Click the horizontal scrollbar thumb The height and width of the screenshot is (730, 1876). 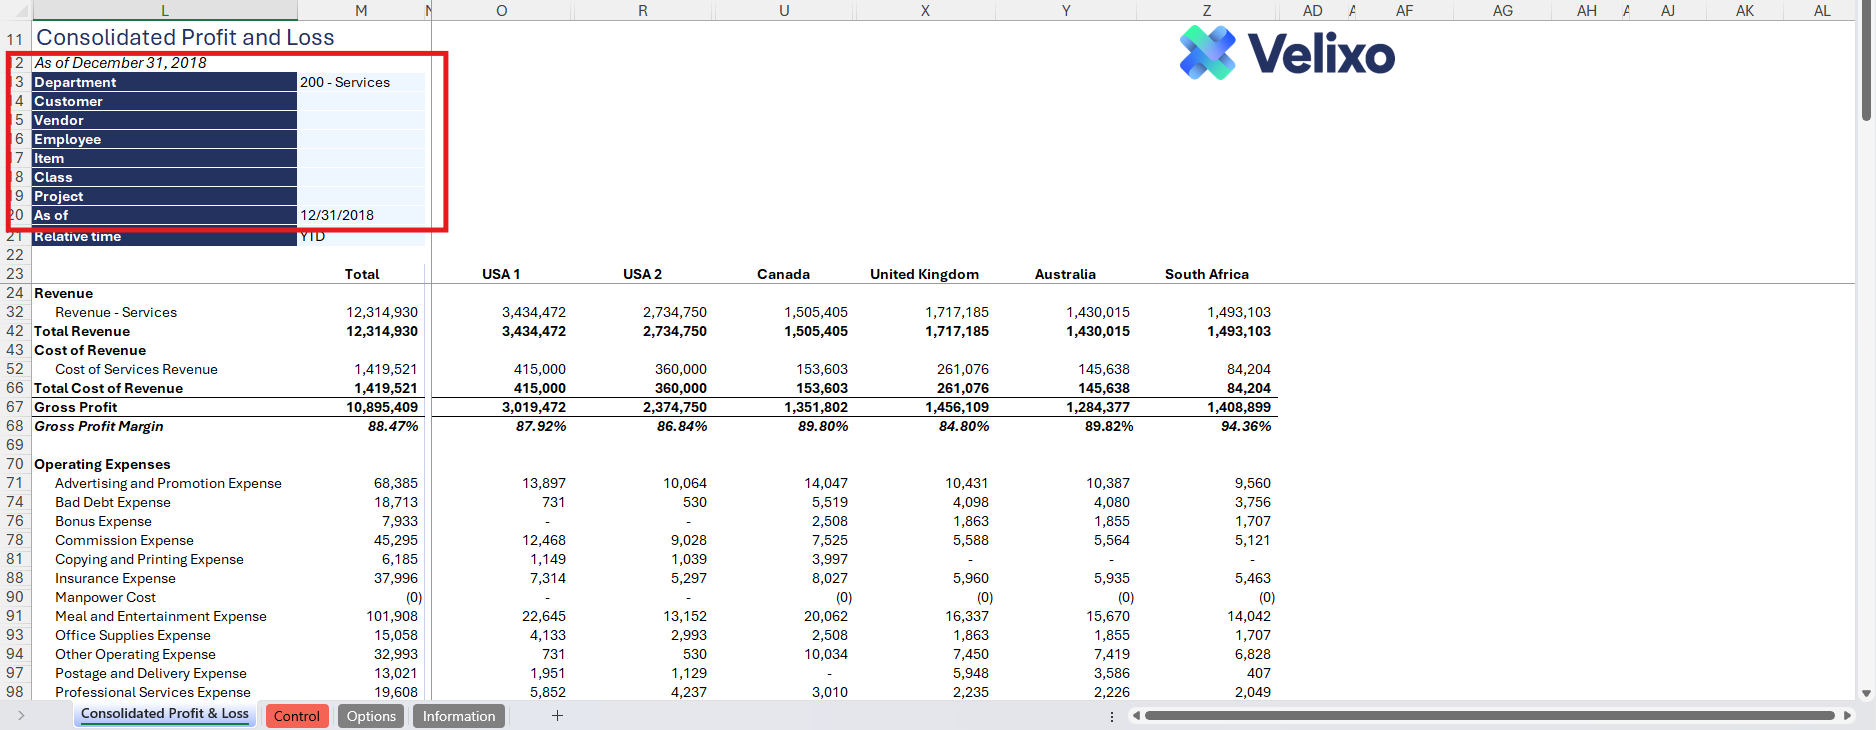[x=1490, y=715]
